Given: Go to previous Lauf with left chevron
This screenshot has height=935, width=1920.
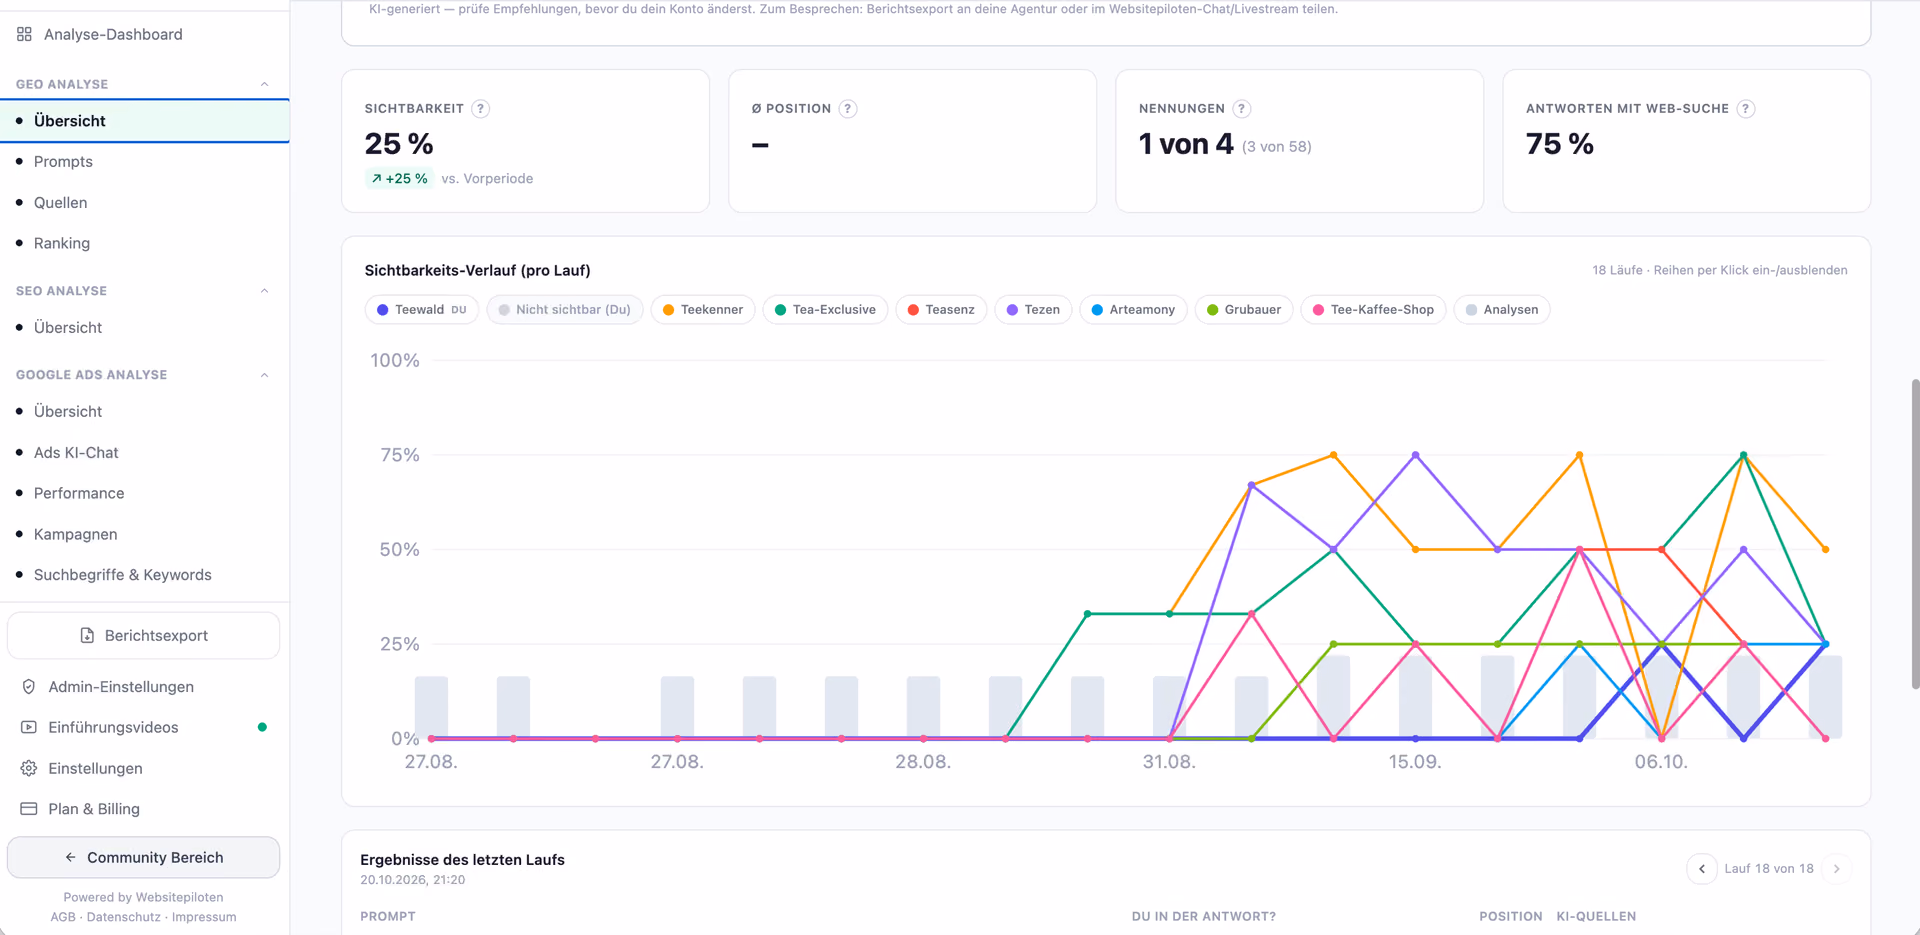Looking at the screenshot, I should click(1702, 869).
